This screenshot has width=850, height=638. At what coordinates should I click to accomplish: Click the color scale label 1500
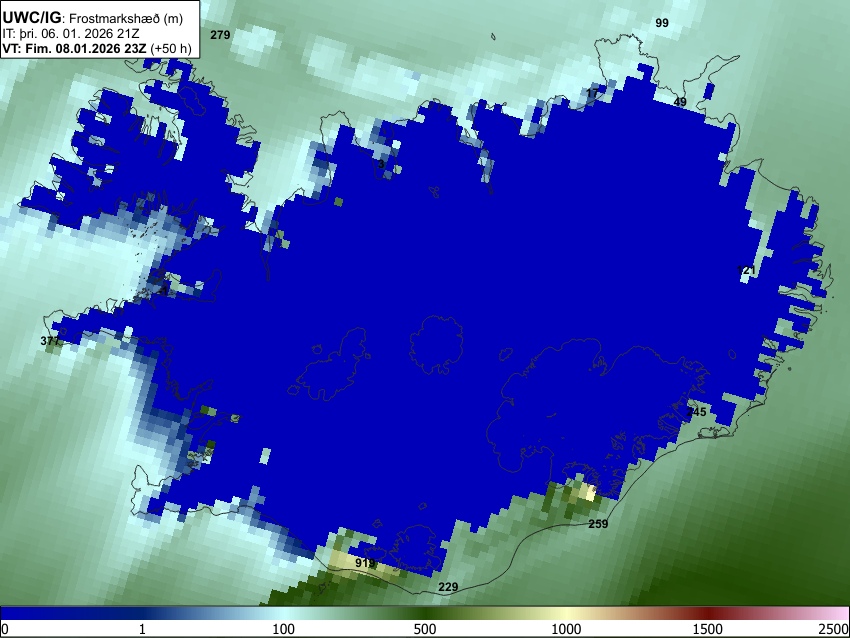pyautogui.click(x=708, y=629)
